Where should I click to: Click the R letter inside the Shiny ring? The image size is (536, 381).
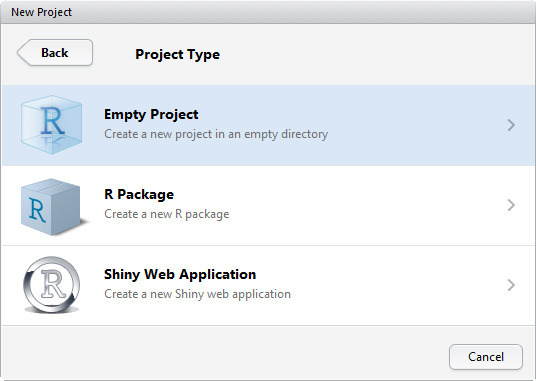(x=53, y=284)
